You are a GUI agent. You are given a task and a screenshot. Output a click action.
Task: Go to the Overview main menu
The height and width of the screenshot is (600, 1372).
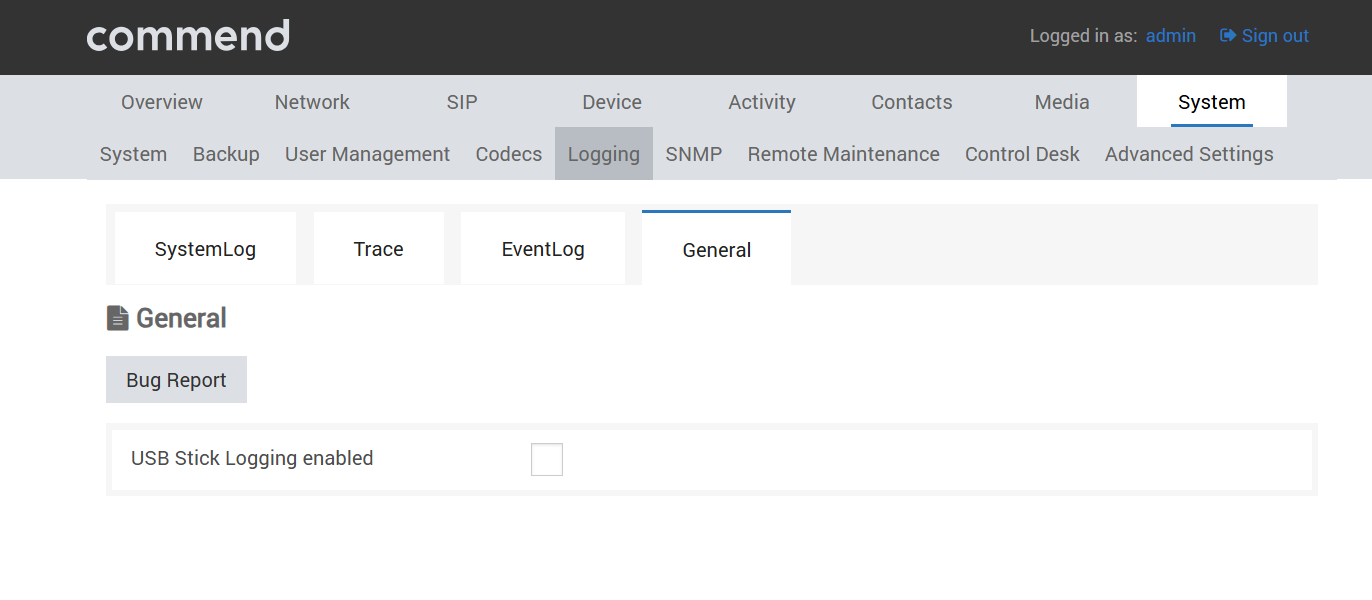click(x=162, y=102)
